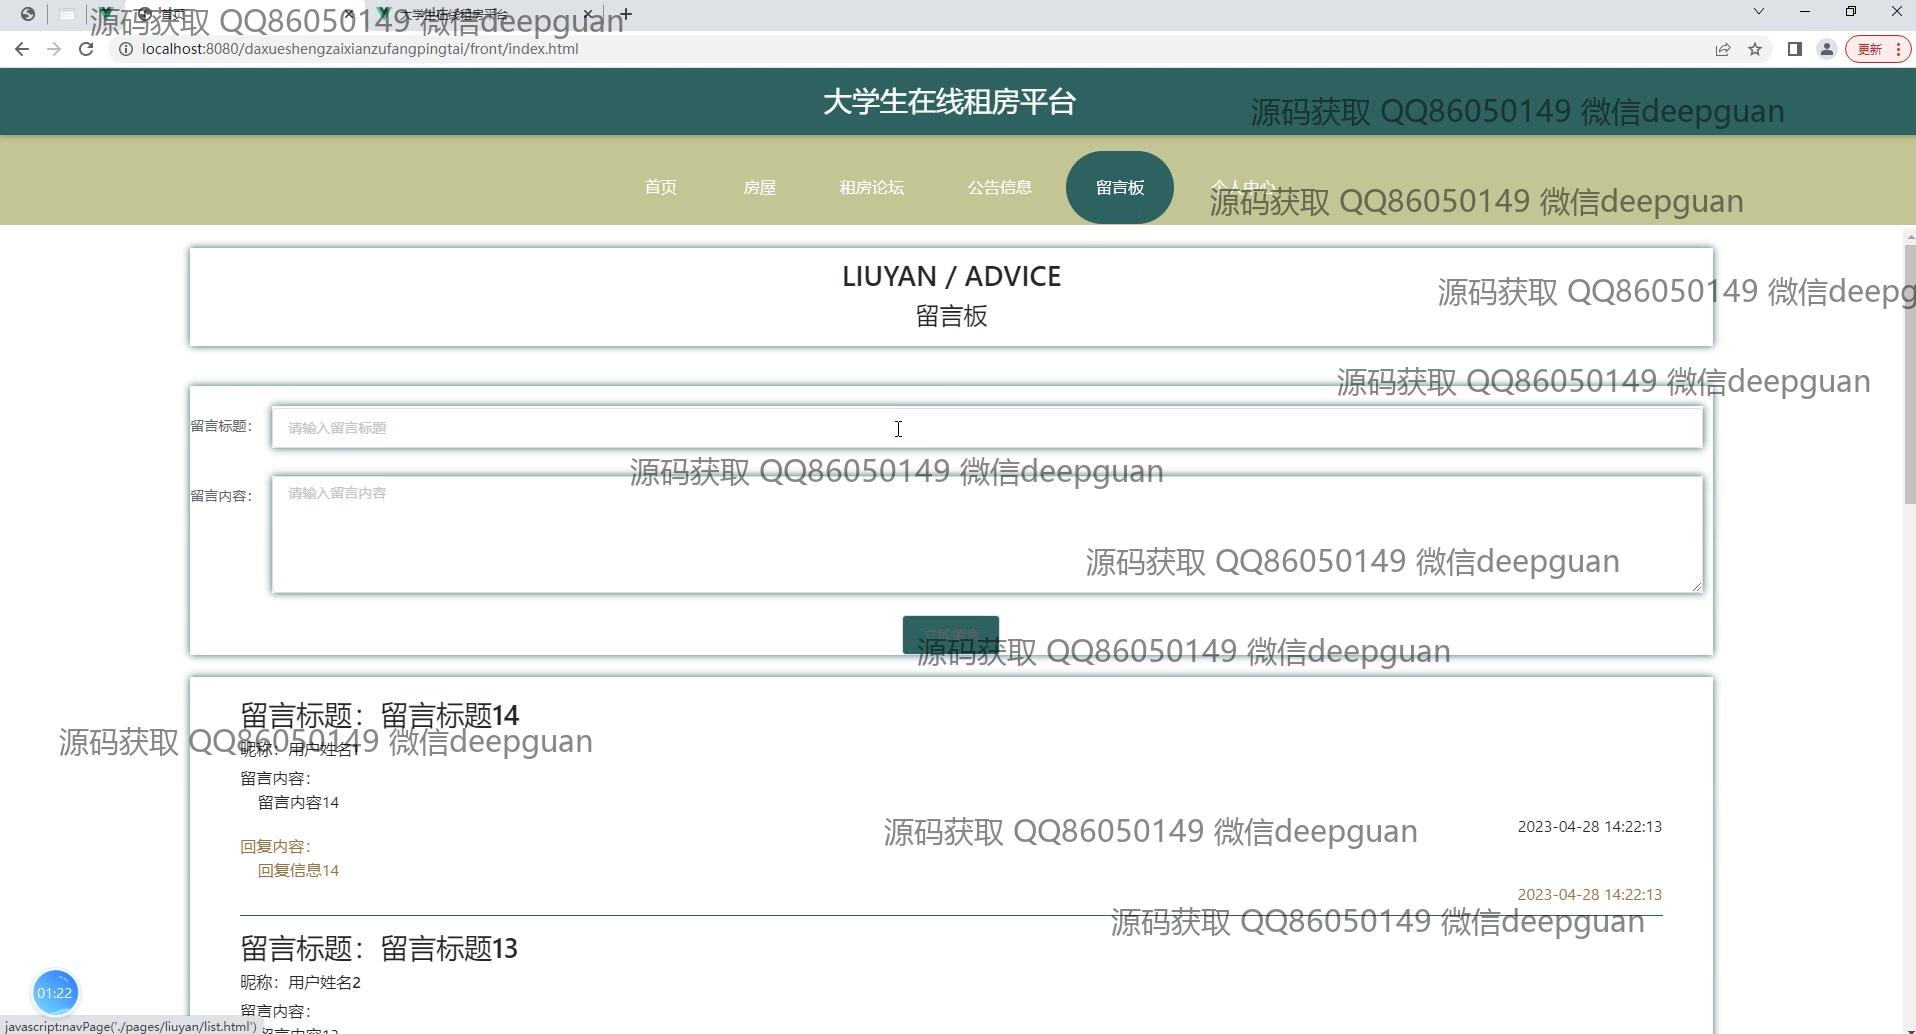Screen dimensions: 1916x1034
Task: Open a new browser tab
Action: [625, 15]
